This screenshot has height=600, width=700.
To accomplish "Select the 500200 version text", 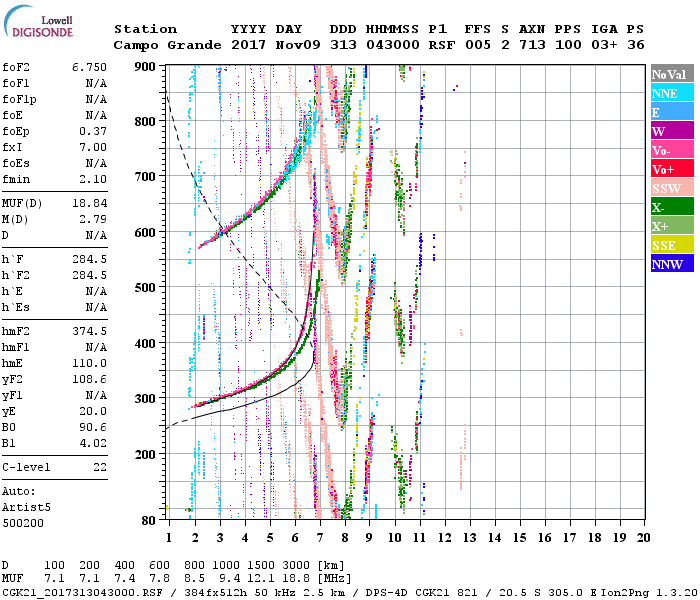I will (23, 523).
